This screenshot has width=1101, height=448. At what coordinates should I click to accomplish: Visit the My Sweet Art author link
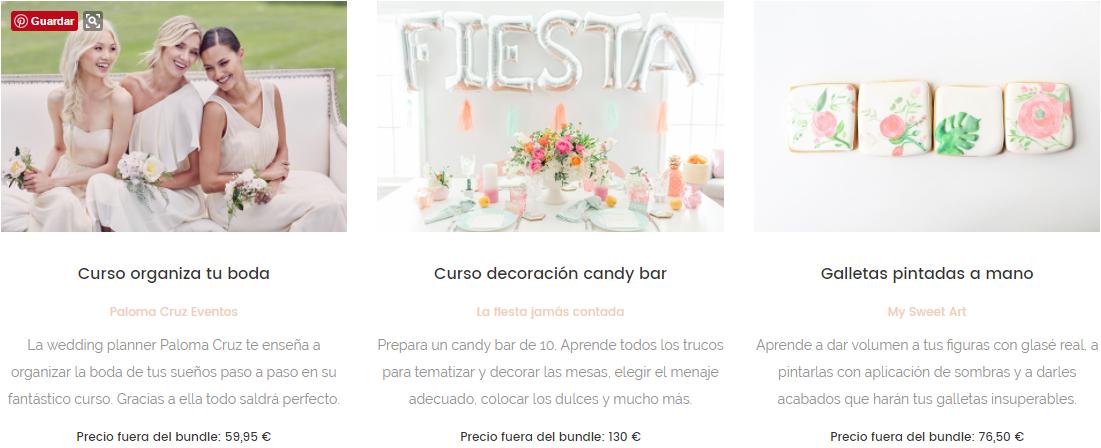click(x=927, y=311)
